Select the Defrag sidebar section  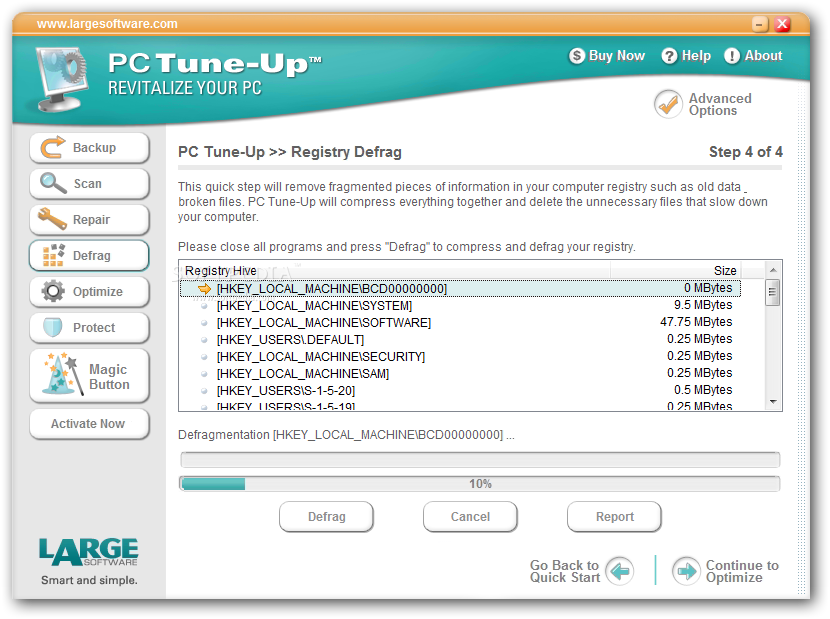[x=89, y=255]
